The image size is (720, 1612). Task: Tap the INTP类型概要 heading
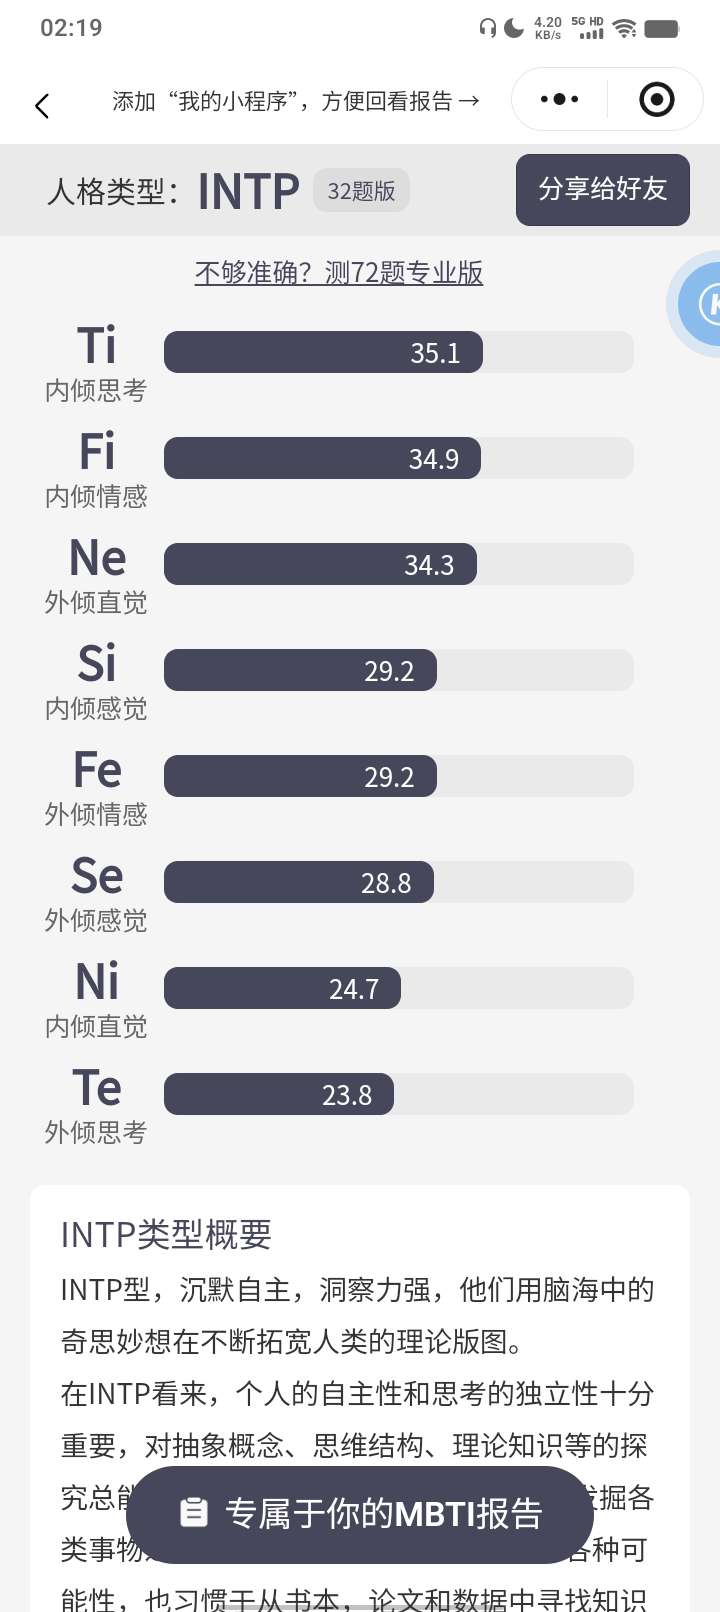(x=166, y=1235)
